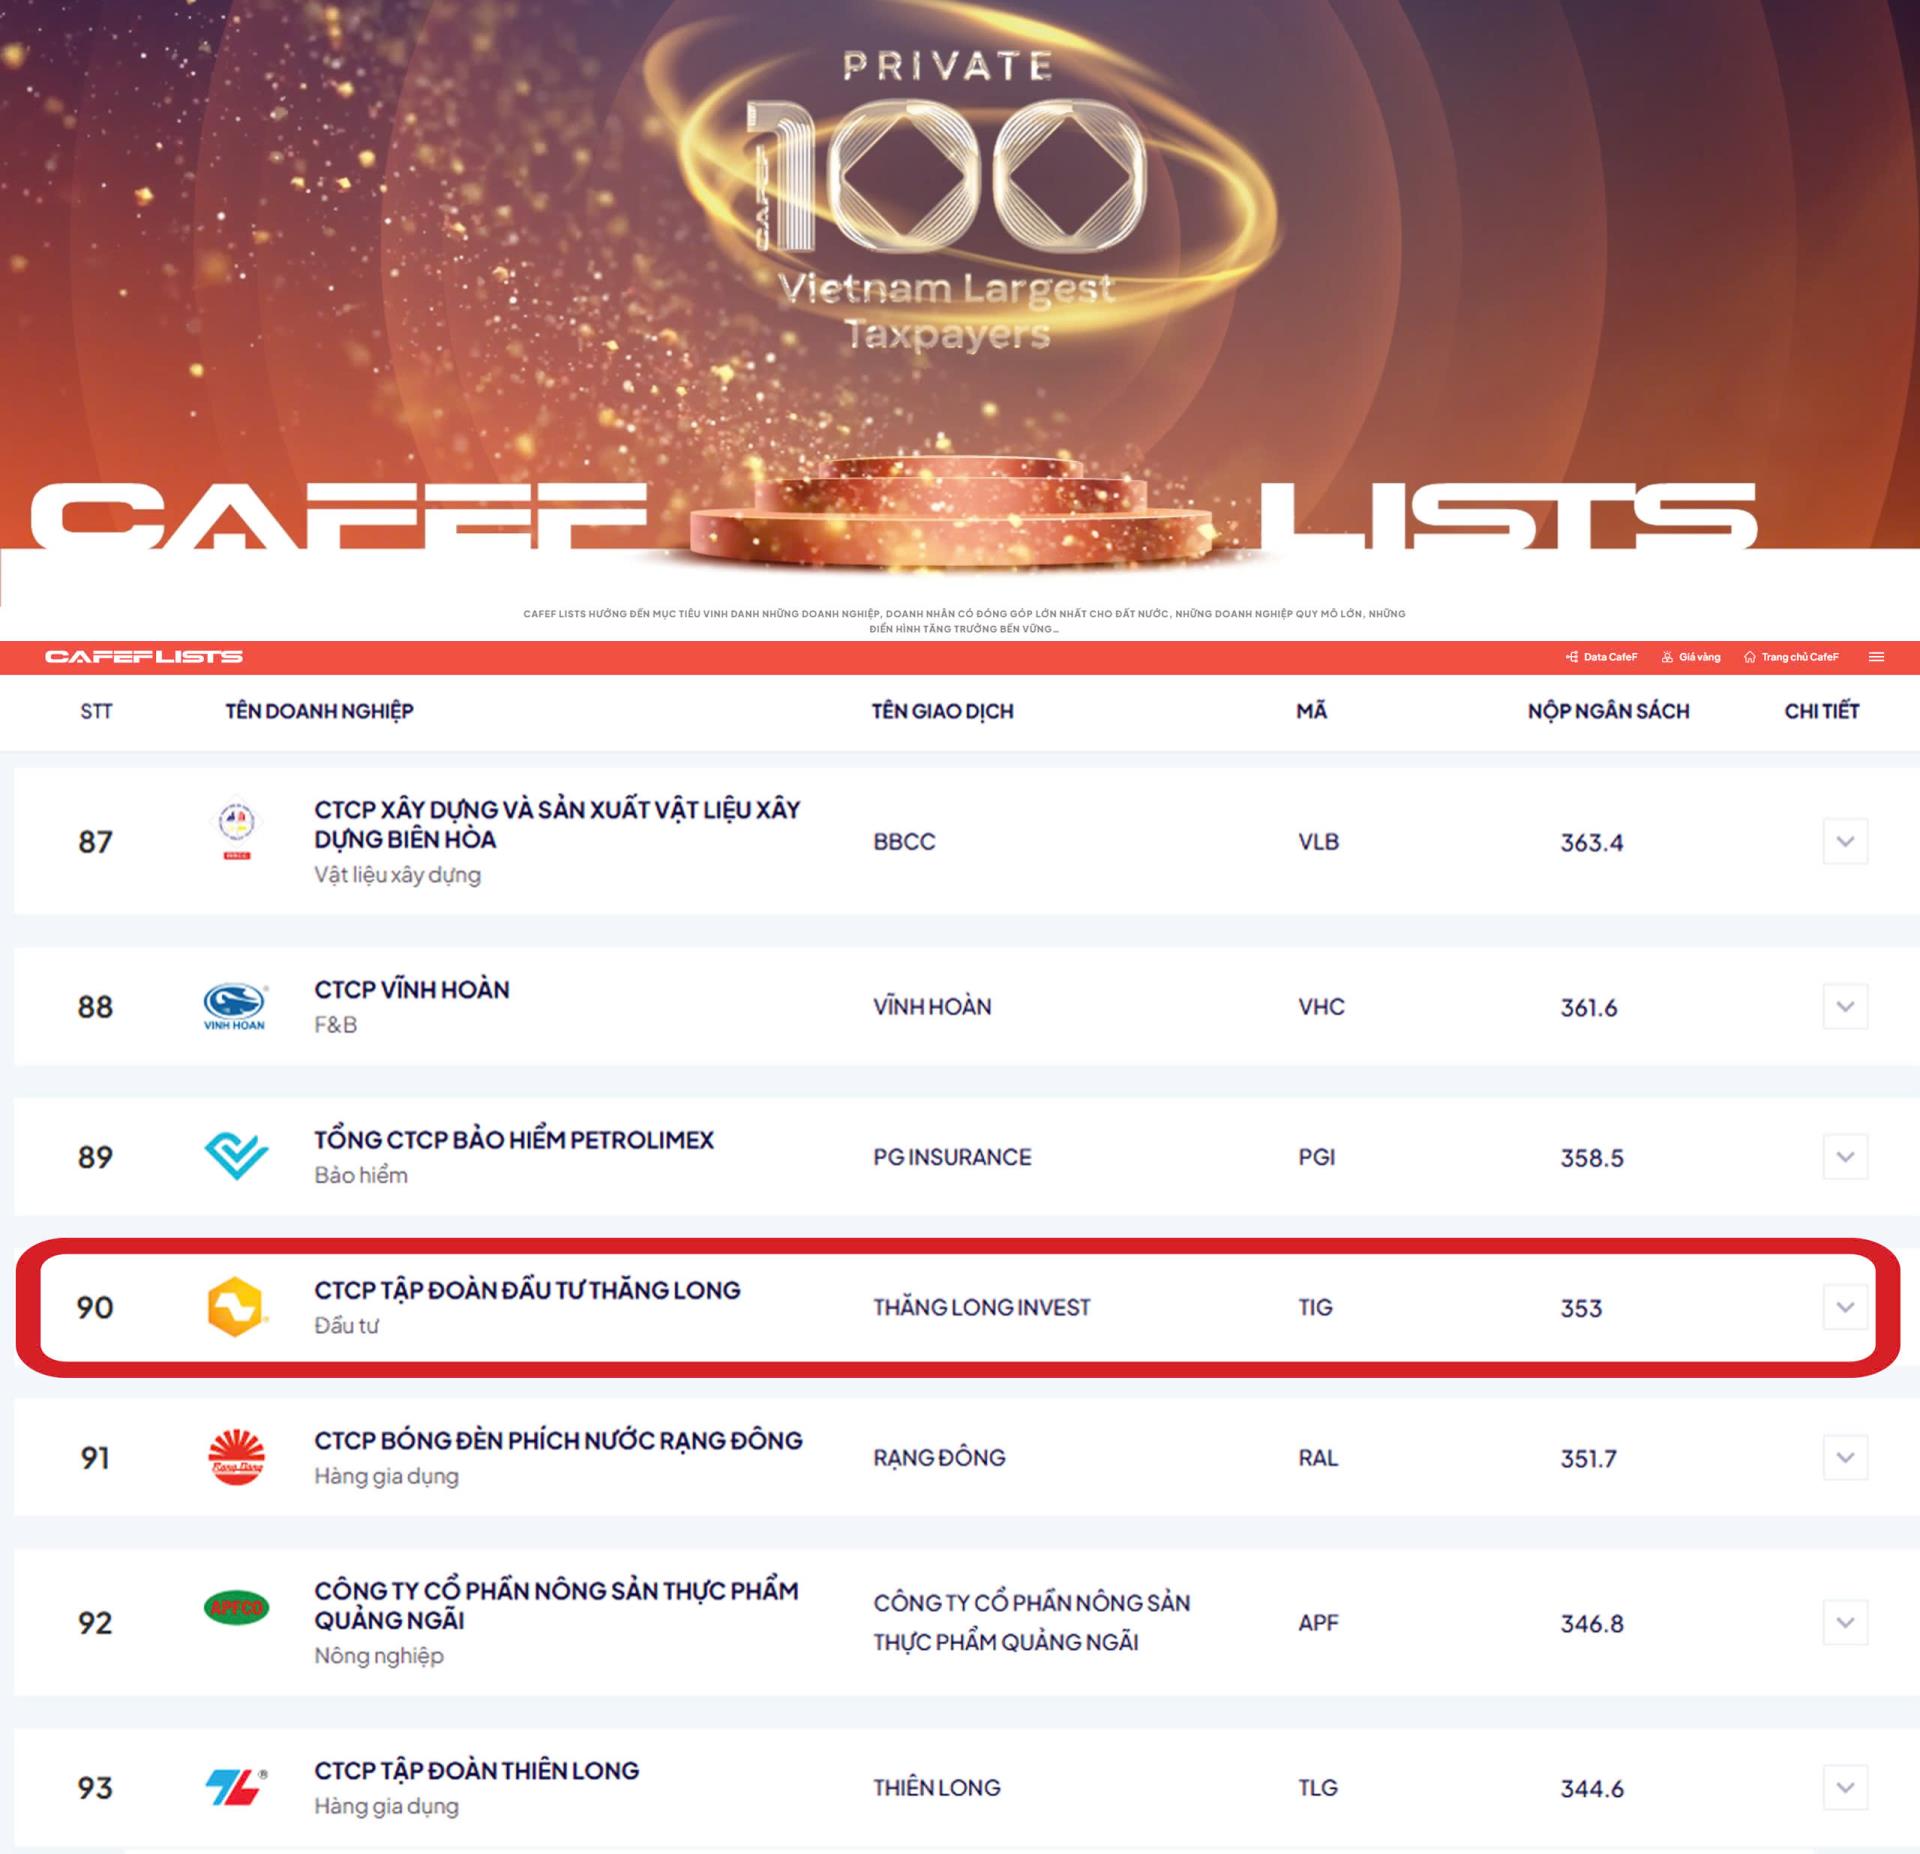Open the Giá vàng gold price link
The width and height of the screenshot is (1920, 1854).
1691,657
